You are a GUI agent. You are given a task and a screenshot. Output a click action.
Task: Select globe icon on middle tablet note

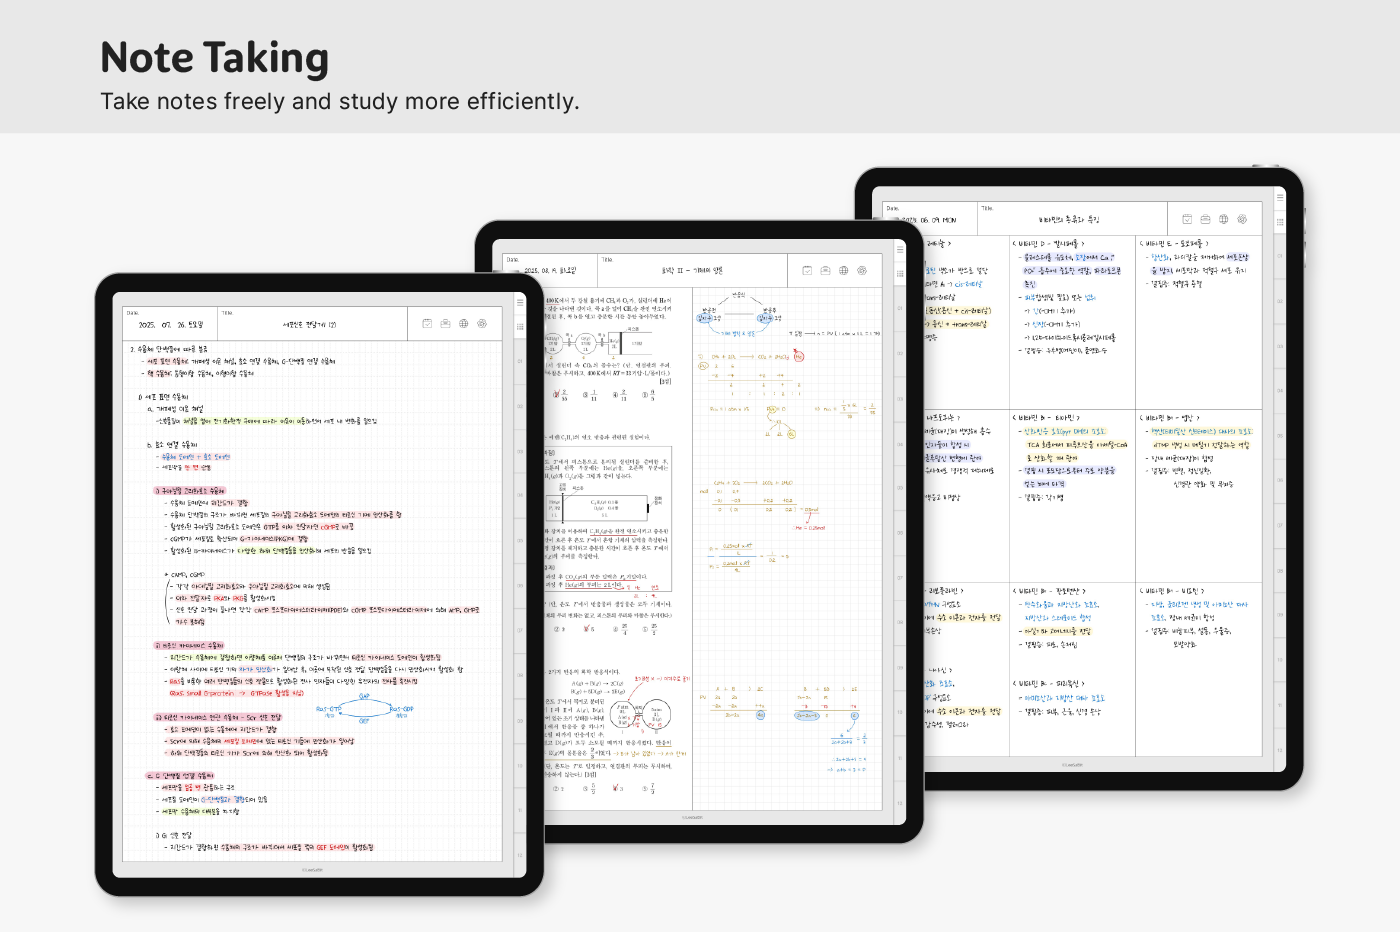[843, 270]
